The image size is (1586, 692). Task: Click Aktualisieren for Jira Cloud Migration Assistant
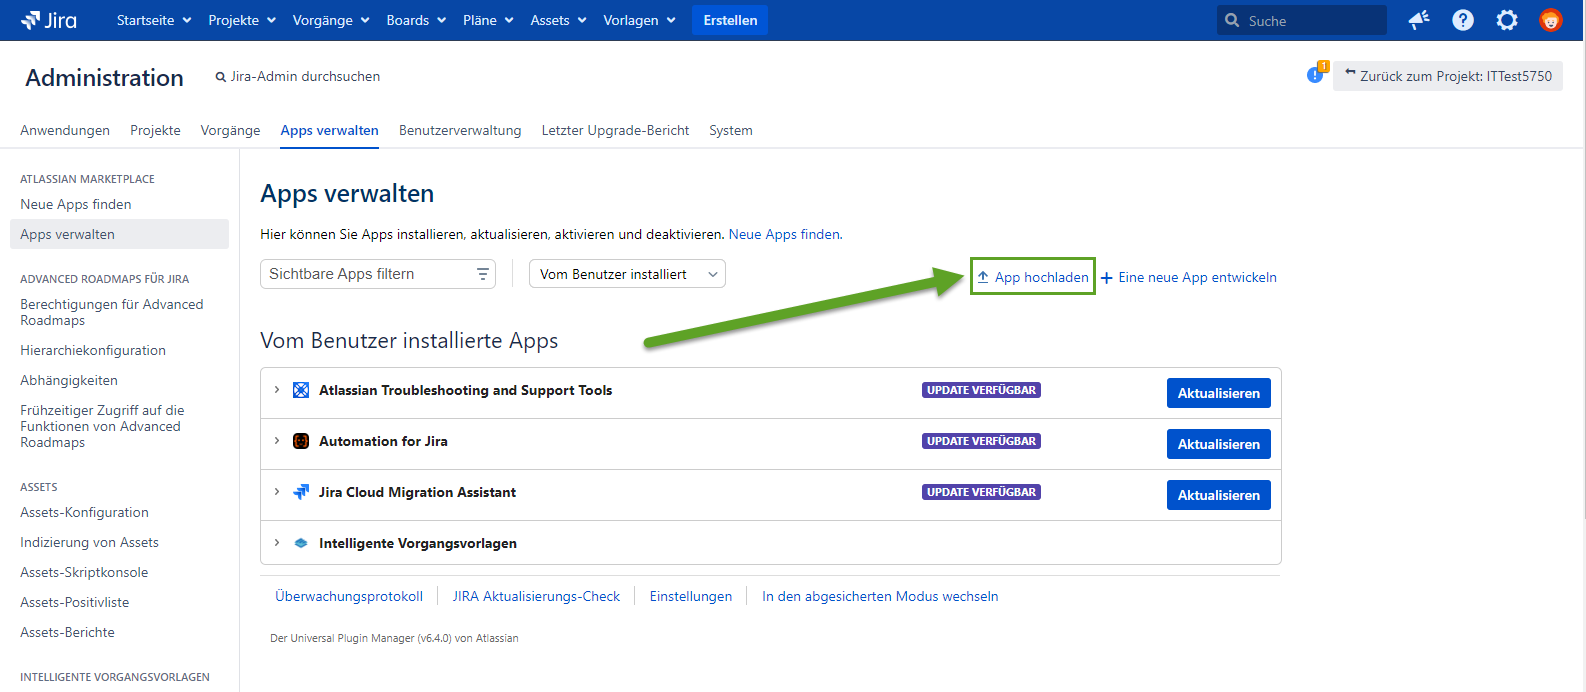1218,495
